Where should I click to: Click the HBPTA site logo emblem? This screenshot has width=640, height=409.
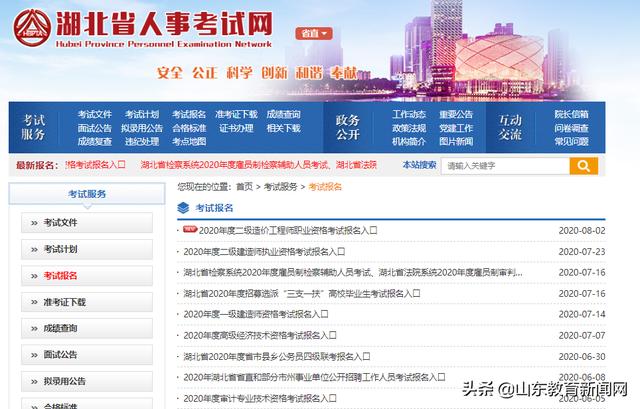(32, 28)
